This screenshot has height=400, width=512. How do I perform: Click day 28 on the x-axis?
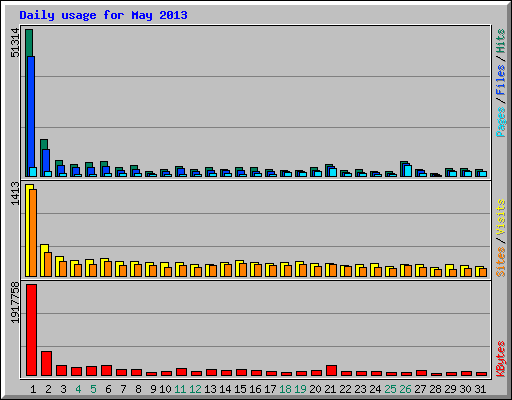click(x=435, y=389)
